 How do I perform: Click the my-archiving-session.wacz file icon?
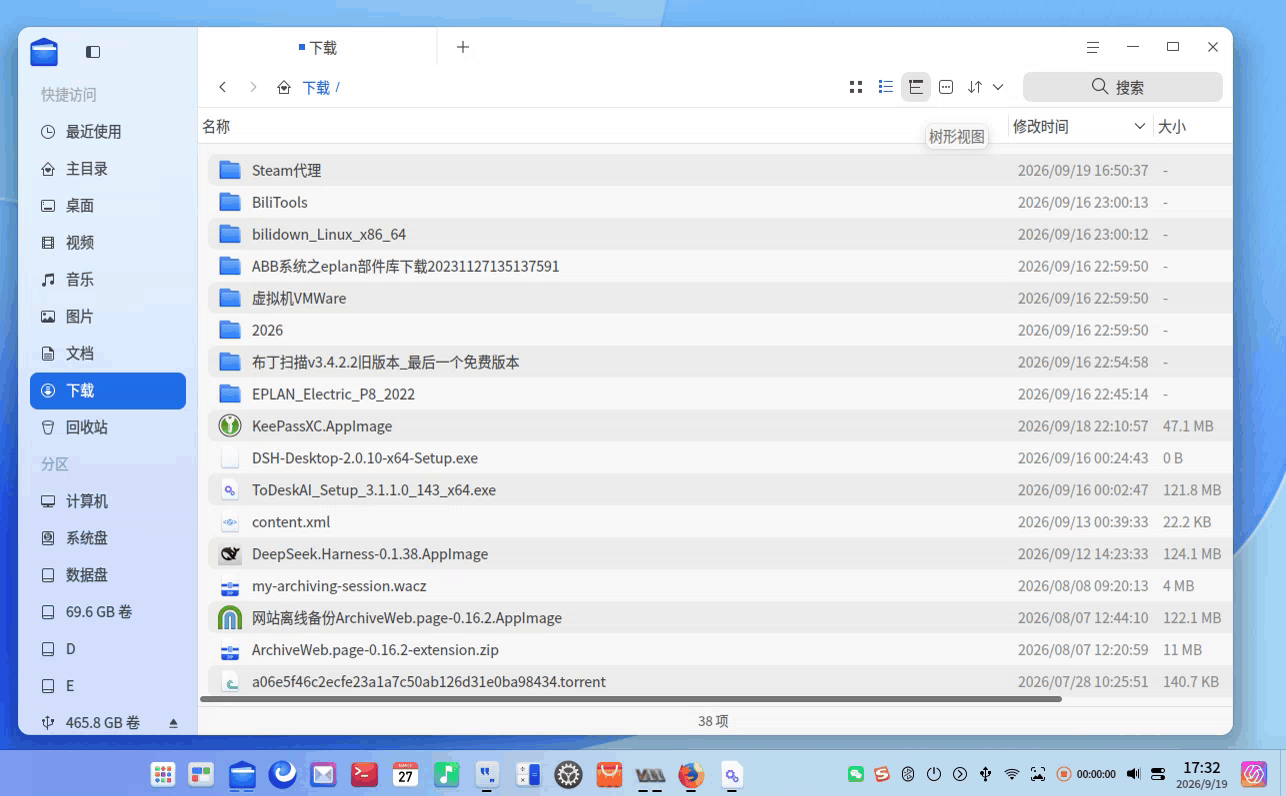[230, 586]
